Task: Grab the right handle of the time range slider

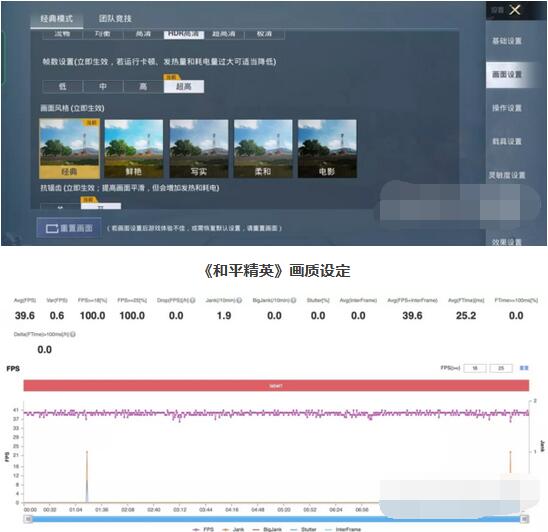Action: tap(525, 519)
